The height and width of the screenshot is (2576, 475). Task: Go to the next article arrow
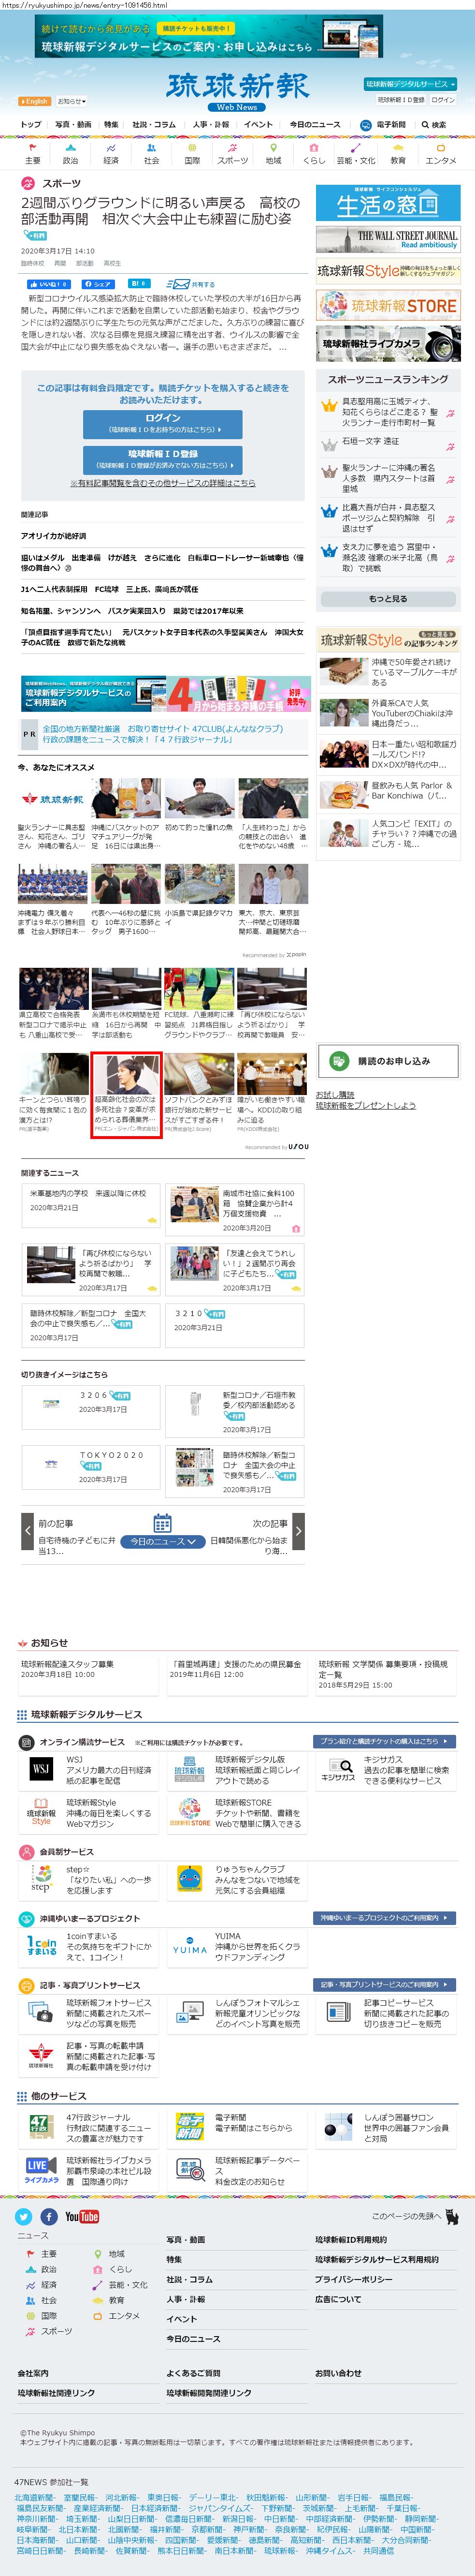(298, 1531)
